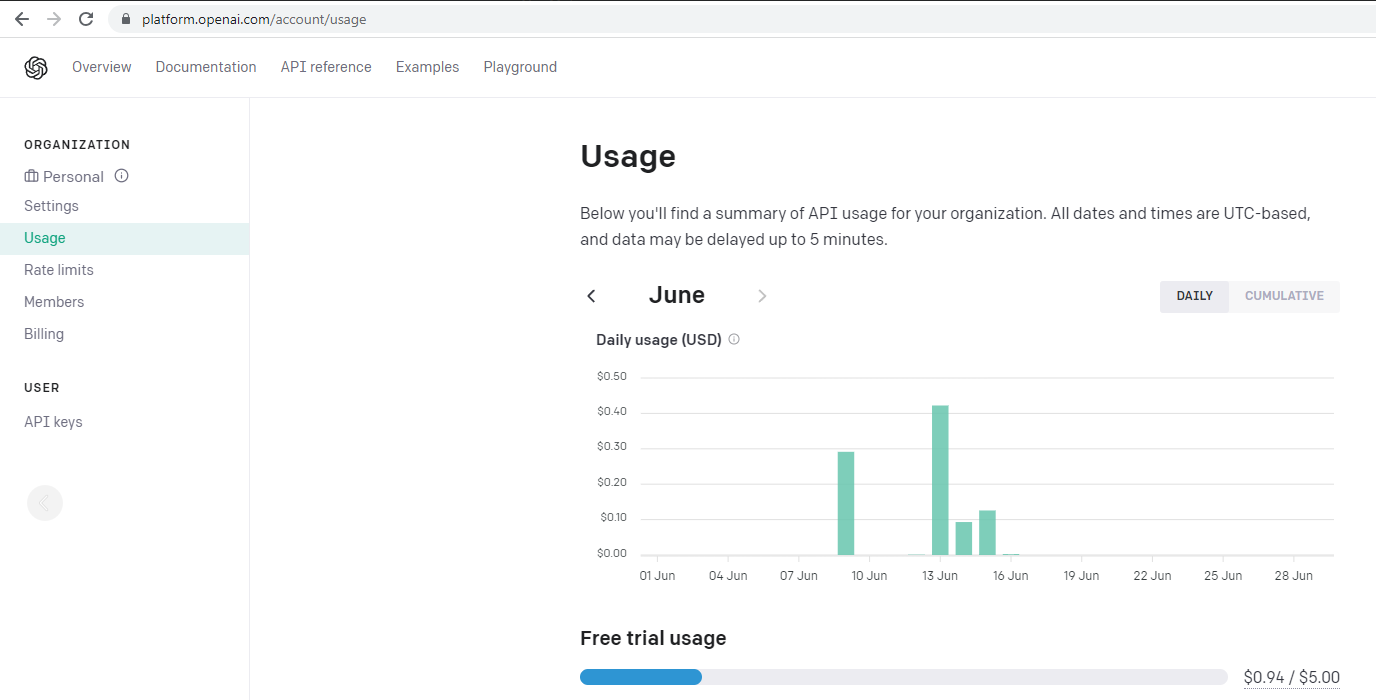The width and height of the screenshot is (1376, 700).
Task: Click the organization briefcase icon beside Personal
Action: pyautogui.click(x=31, y=176)
